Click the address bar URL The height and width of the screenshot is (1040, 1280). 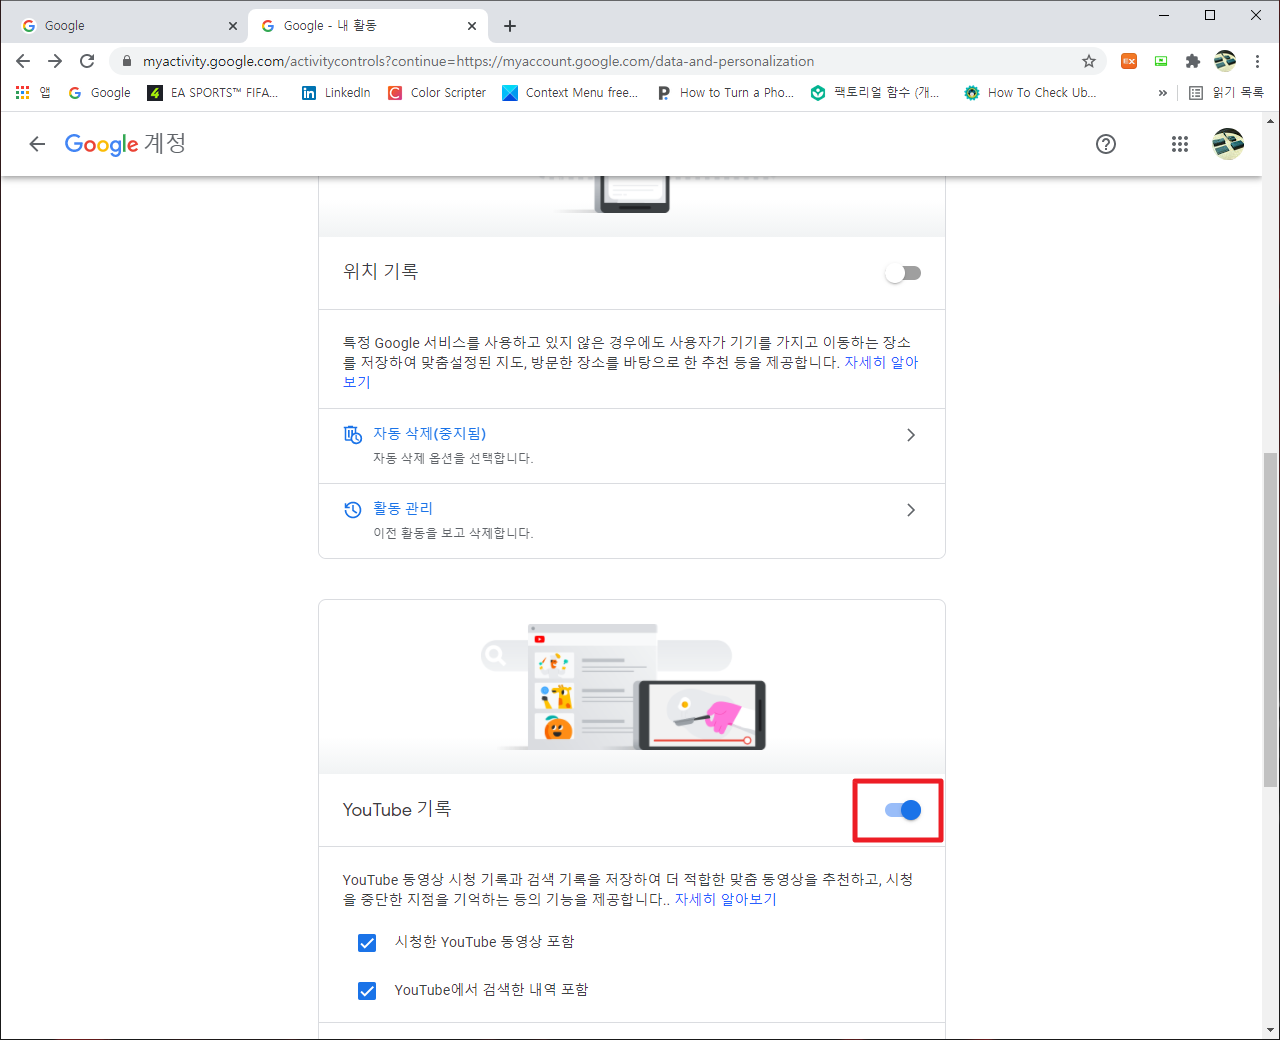pos(478,61)
